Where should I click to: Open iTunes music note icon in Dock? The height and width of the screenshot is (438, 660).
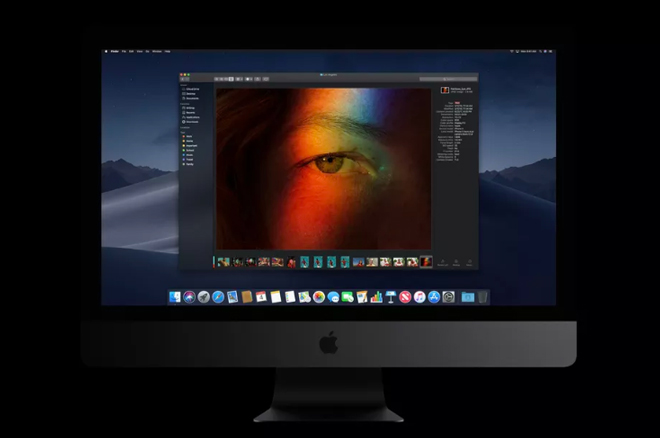pos(420,297)
